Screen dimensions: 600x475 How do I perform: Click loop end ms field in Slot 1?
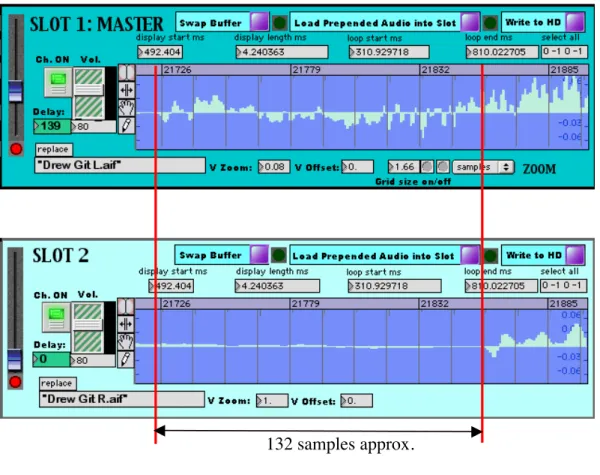coord(502,52)
